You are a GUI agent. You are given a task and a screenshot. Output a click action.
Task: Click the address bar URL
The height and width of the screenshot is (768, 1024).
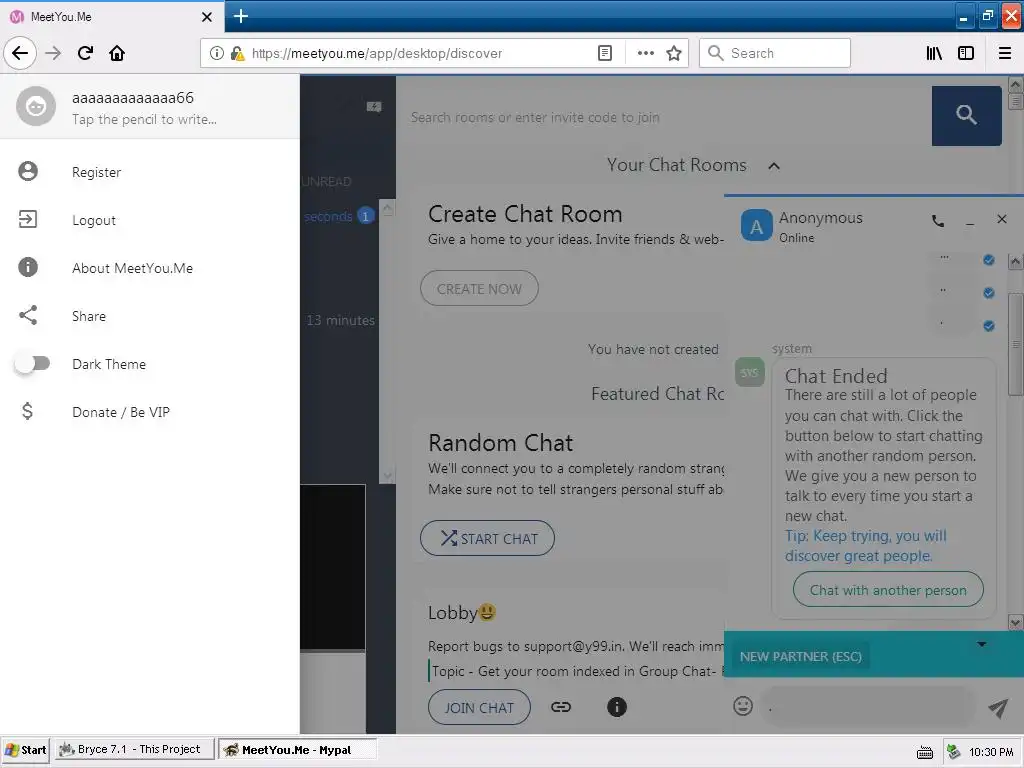point(377,53)
